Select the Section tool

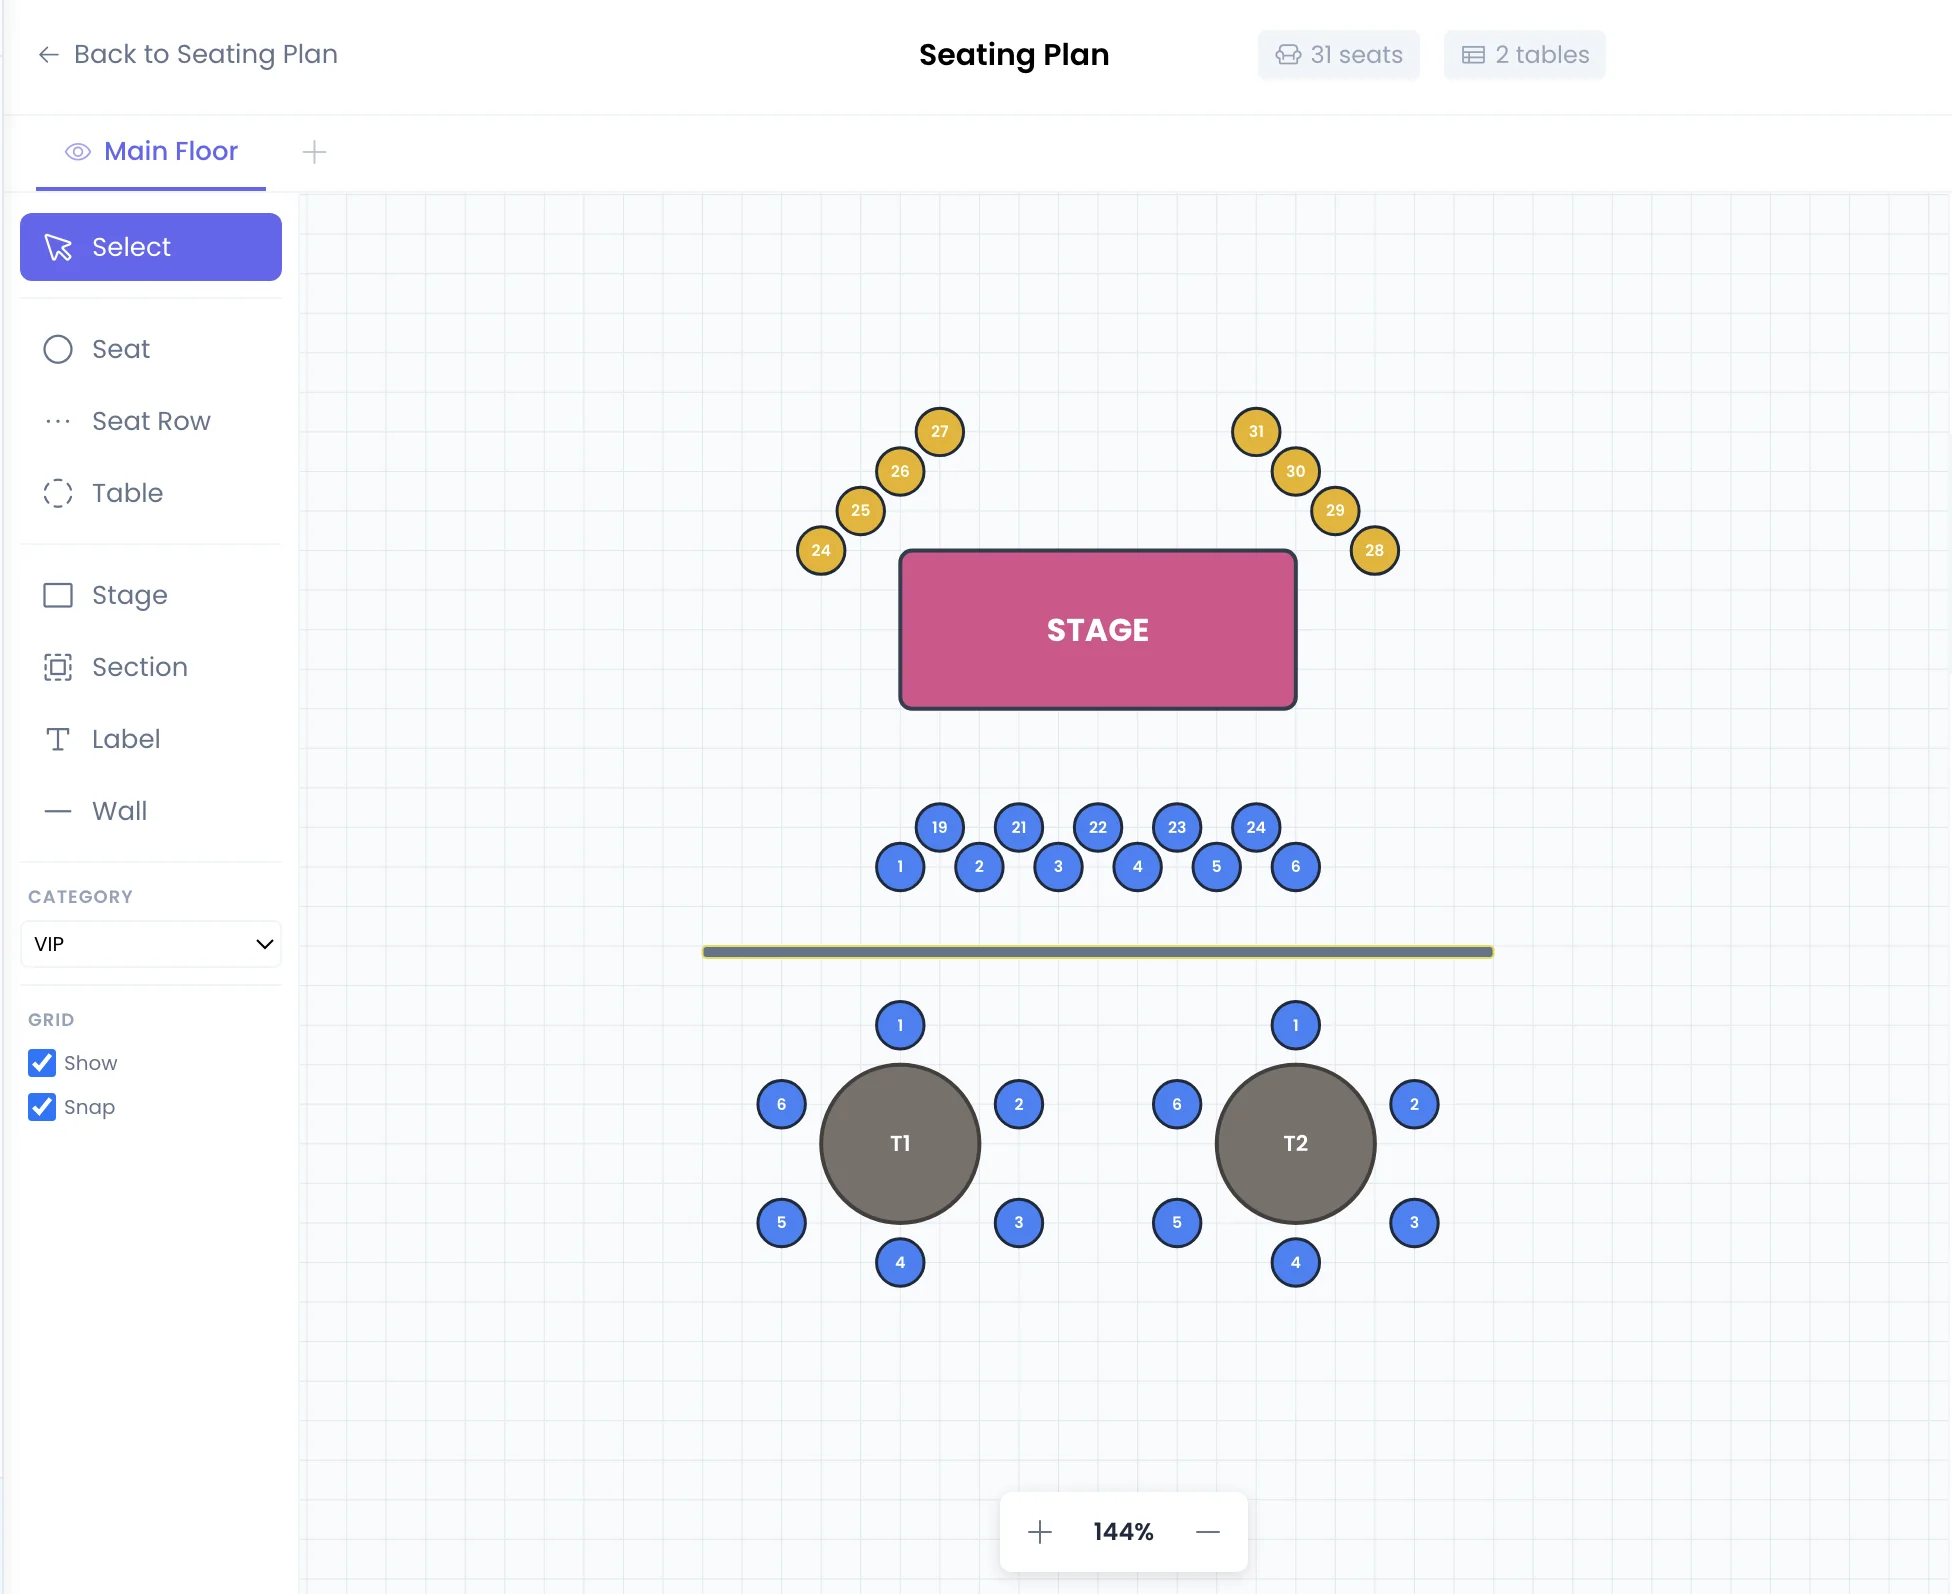click(x=138, y=667)
